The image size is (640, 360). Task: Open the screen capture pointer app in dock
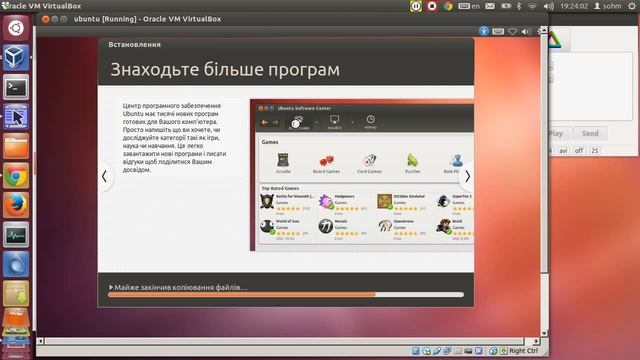point(16,116)
